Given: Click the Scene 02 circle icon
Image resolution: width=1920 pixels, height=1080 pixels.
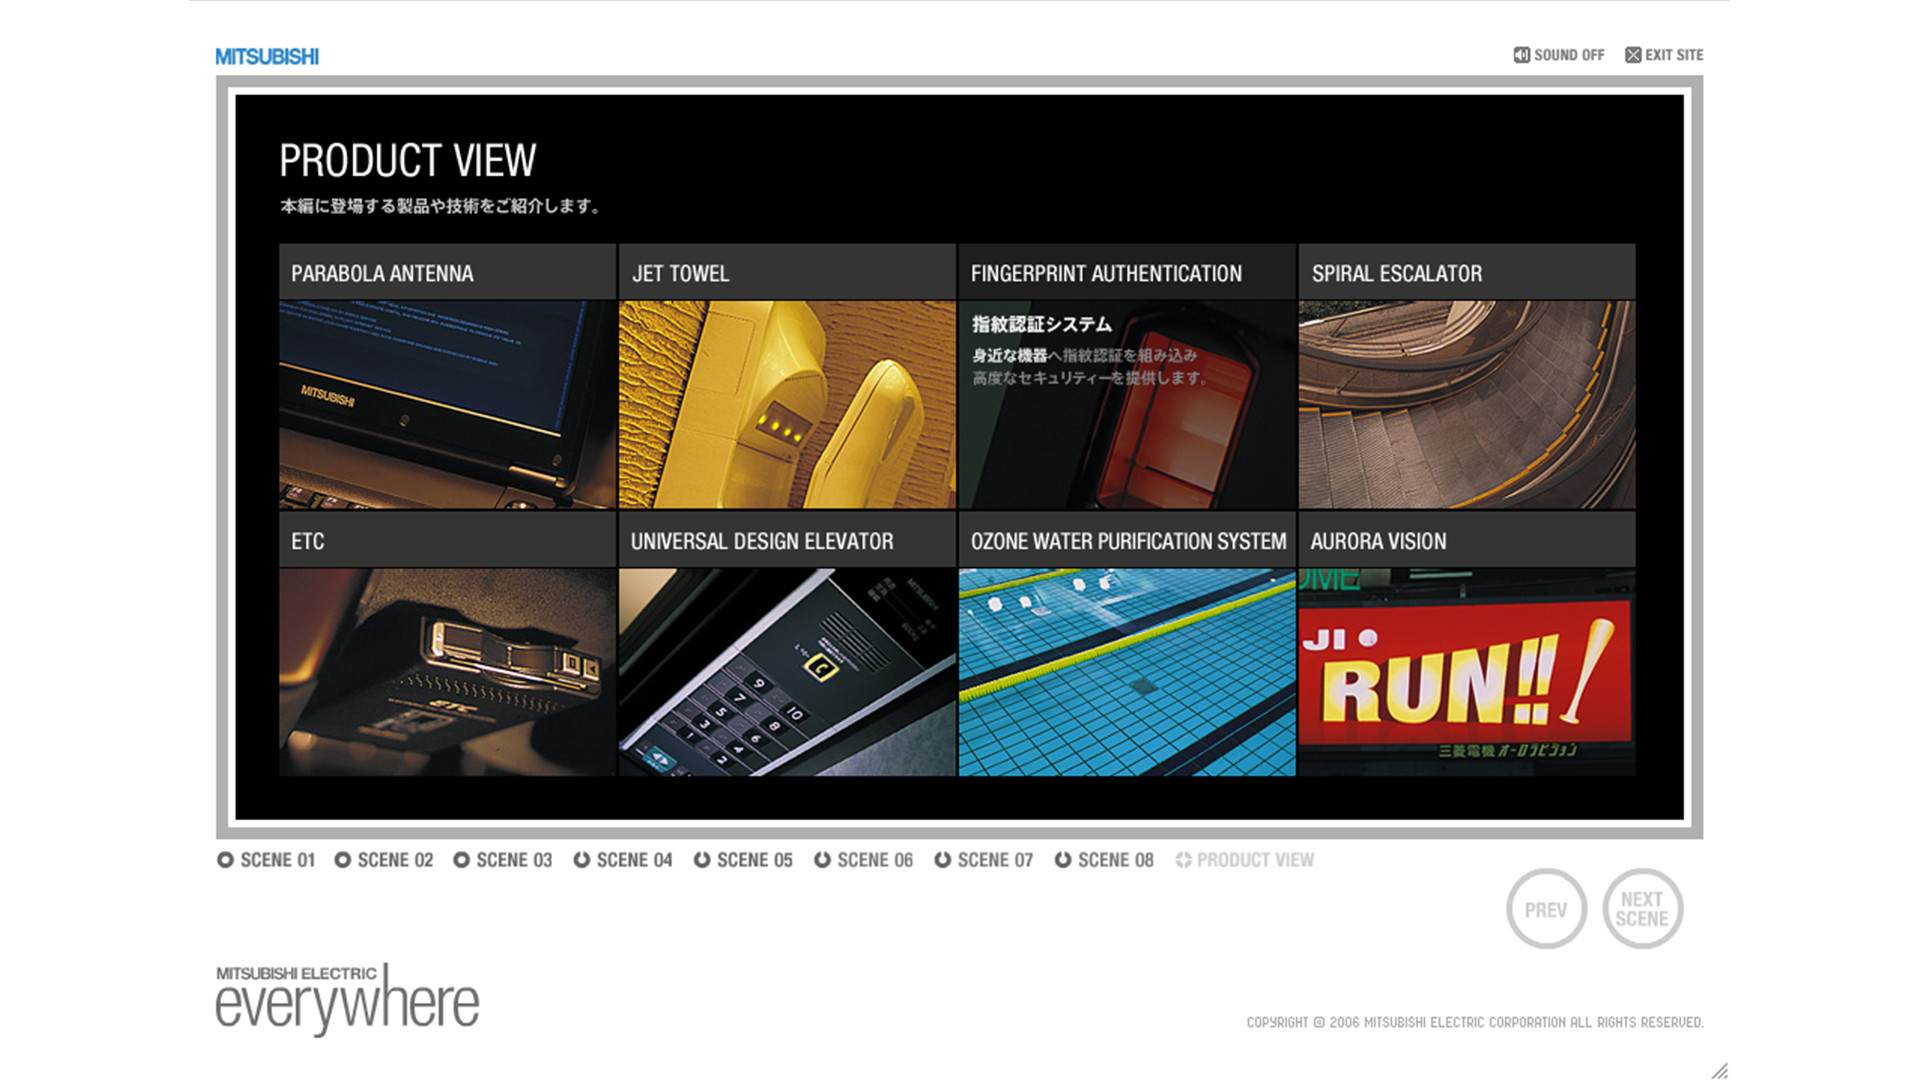Looking at the screenshot, I should [342, 860].
